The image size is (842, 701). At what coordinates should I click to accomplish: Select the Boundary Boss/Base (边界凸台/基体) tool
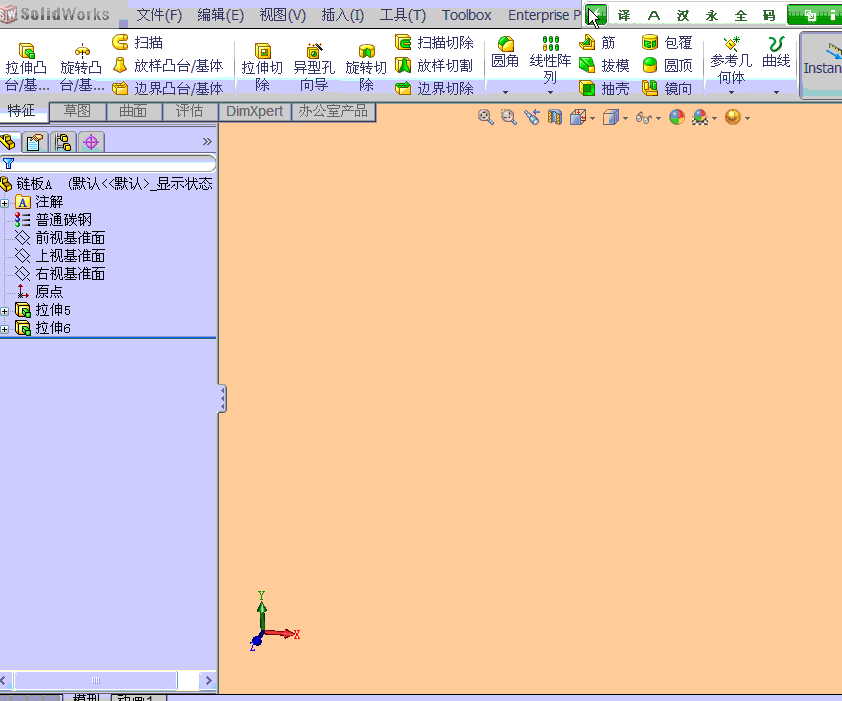tap(168, 88)
